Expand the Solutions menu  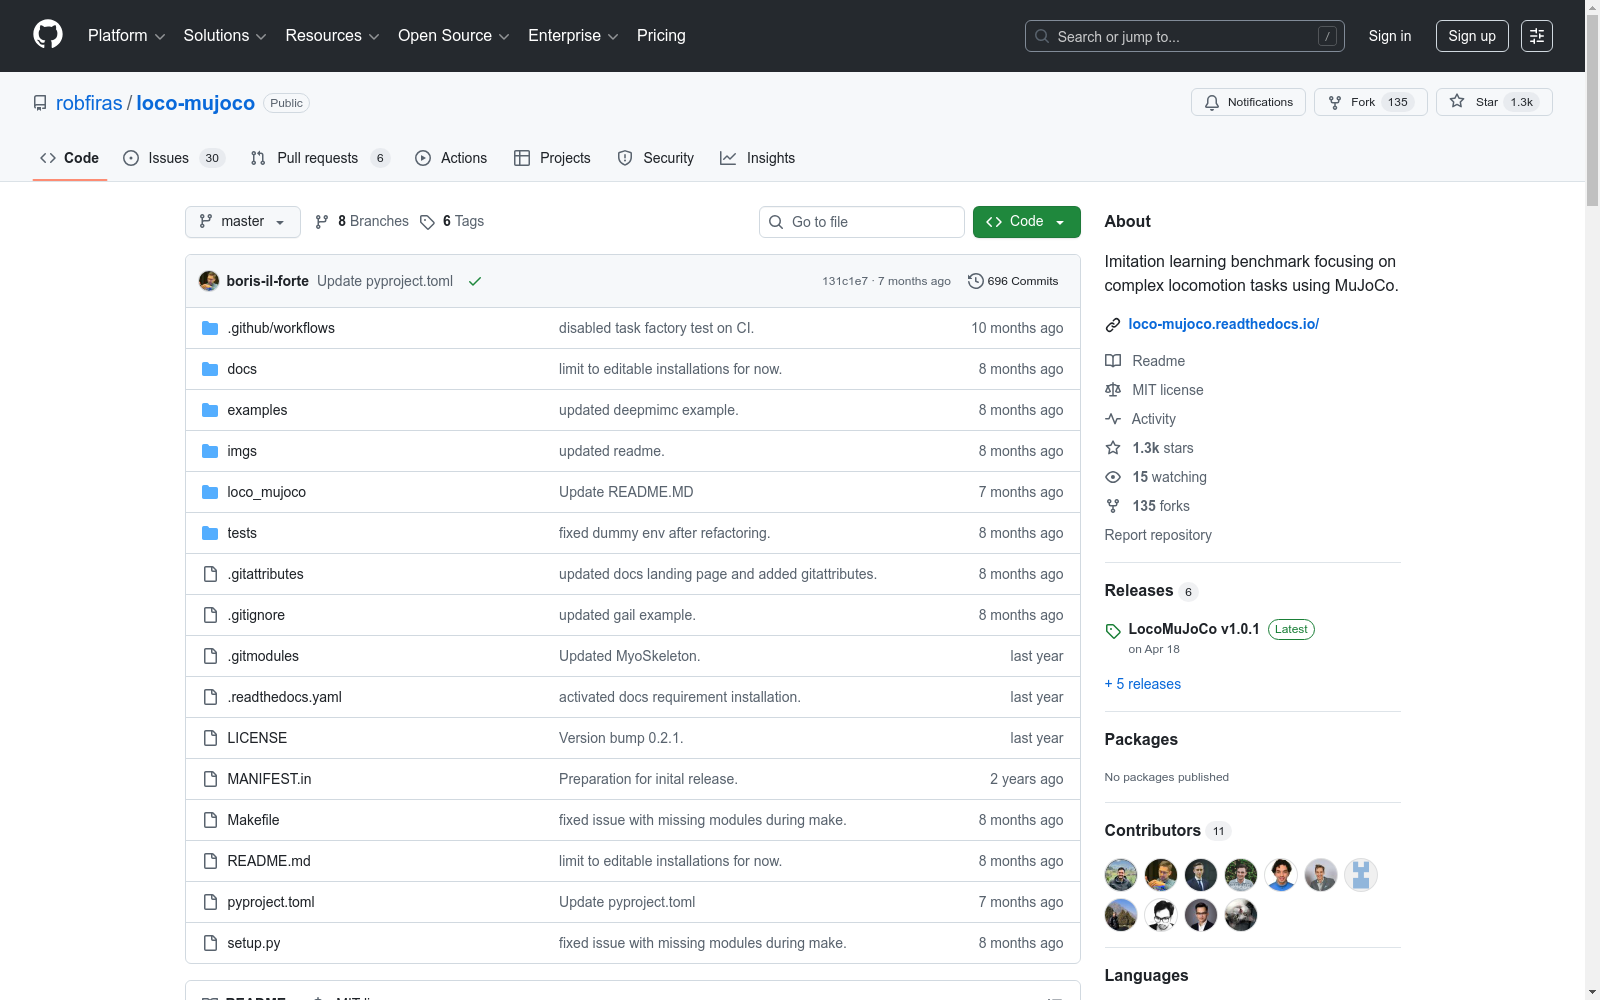pyautogui.click(x=225, y=36)
